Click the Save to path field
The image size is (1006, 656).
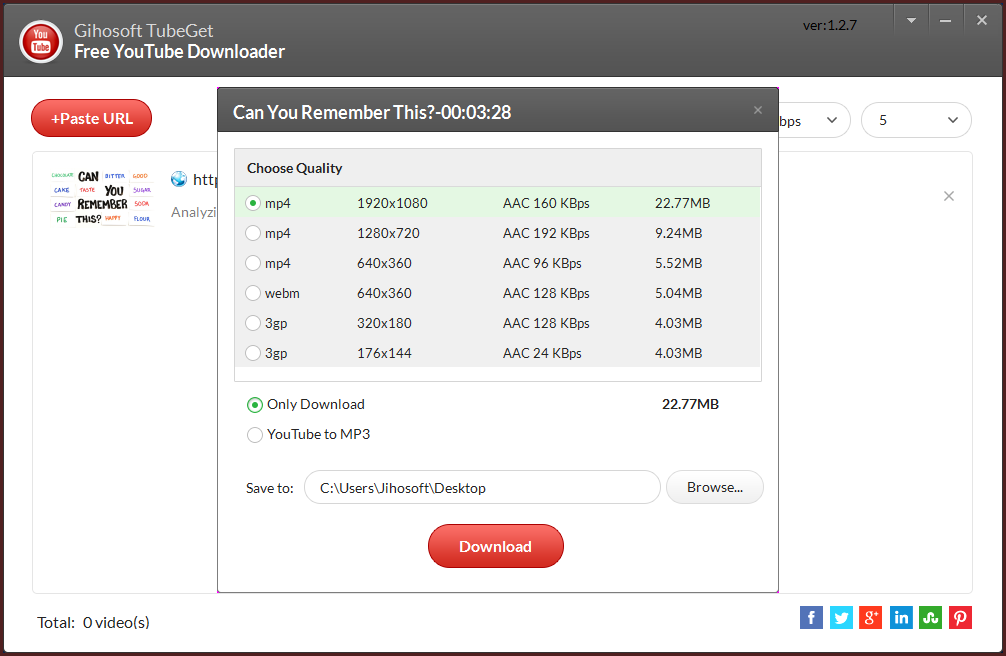tap(482, 488)
